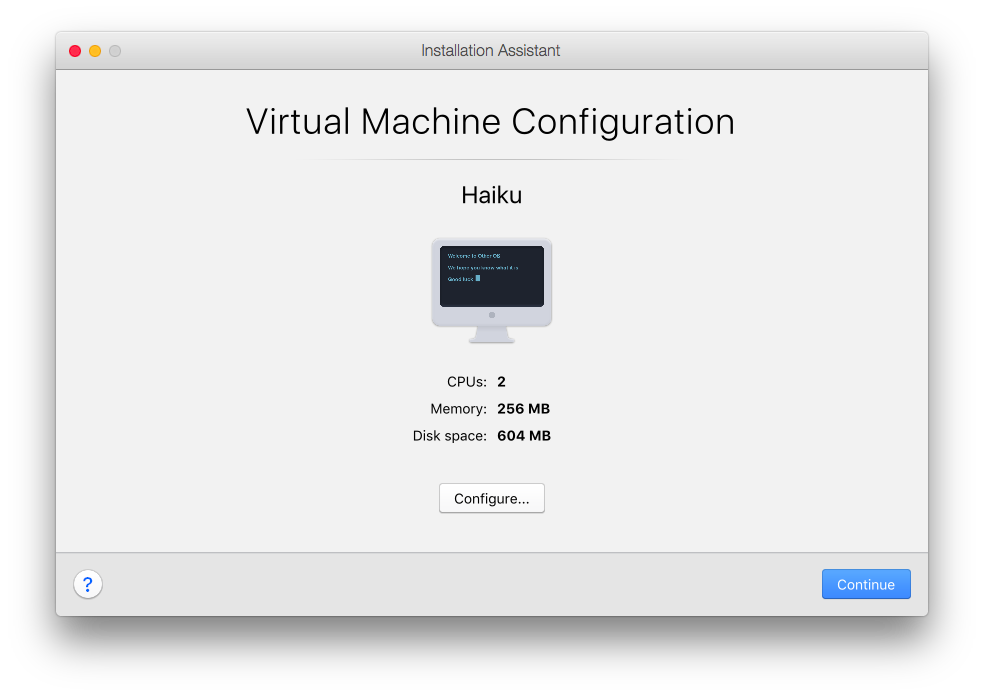Viewport: 984px width, 696px height.
Task: Click the Memory: label
Action: [x=458, y=409]
